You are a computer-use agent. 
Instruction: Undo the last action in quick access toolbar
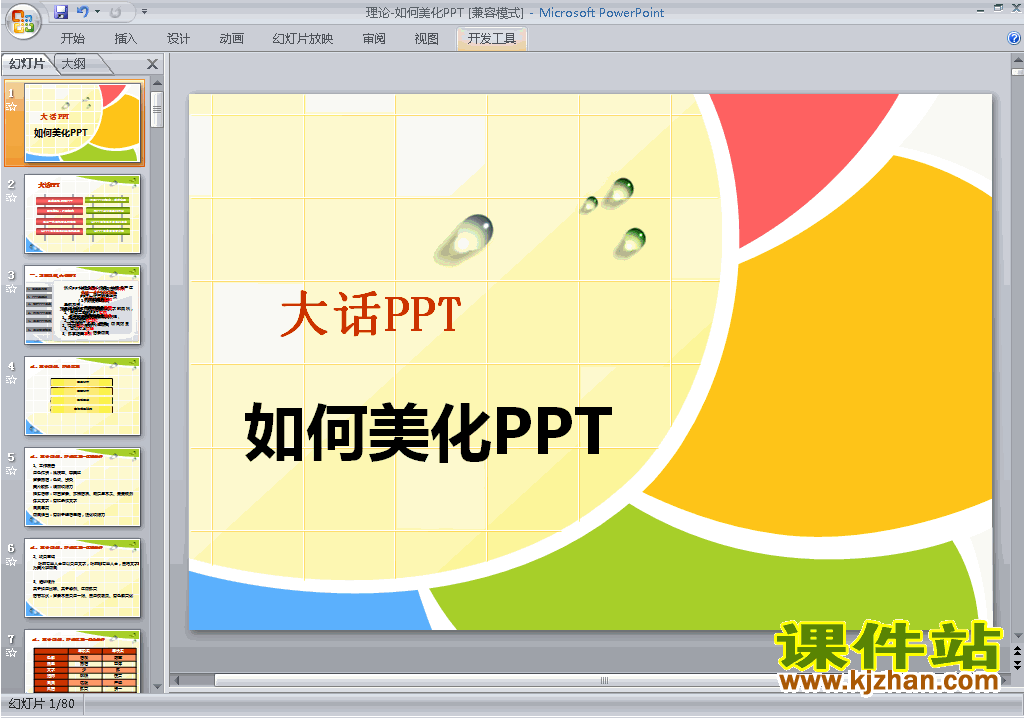82,12
